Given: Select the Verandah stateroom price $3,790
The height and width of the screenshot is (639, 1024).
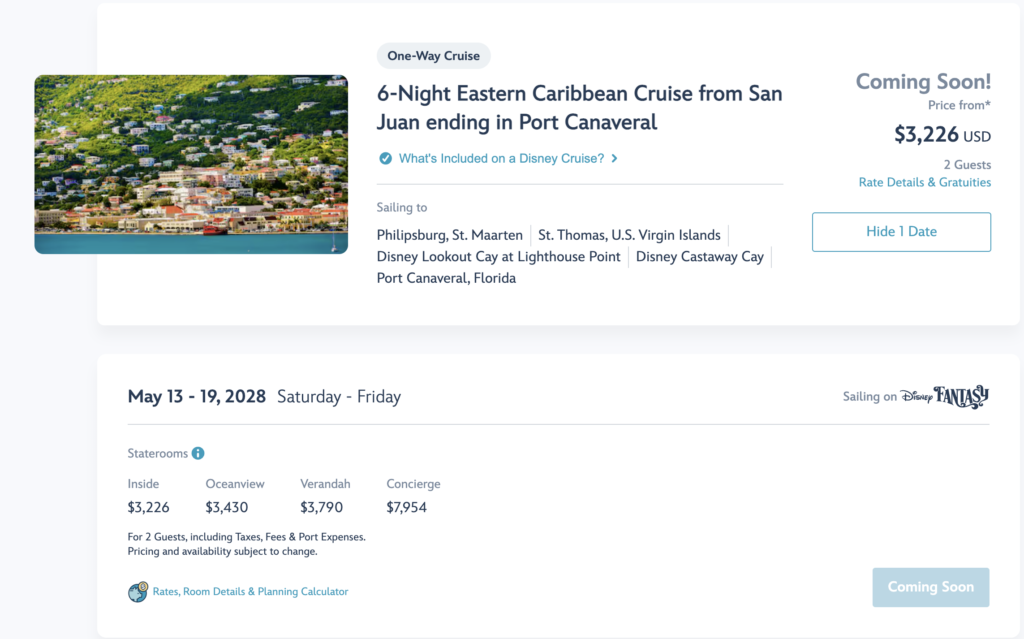Looking at the screenshot, I should (x=321, y=507).
